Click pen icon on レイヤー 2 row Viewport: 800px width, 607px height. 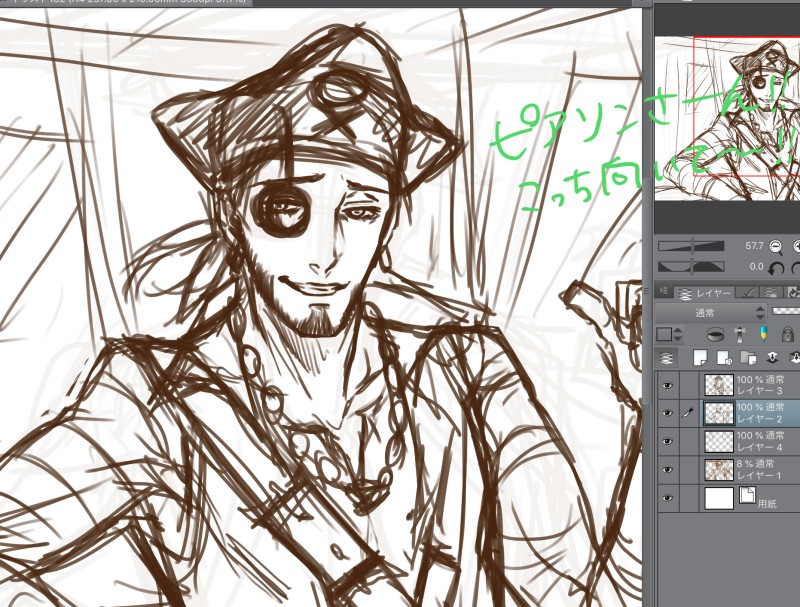(688, 413)
